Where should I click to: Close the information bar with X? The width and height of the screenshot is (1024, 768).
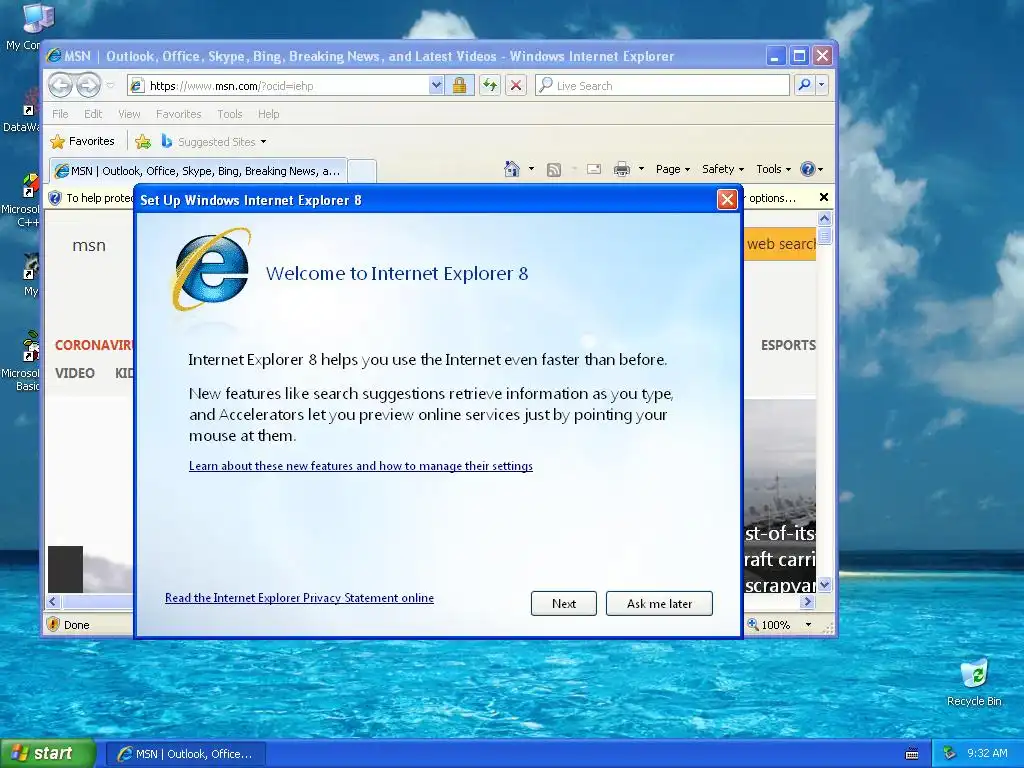[824, 197]
